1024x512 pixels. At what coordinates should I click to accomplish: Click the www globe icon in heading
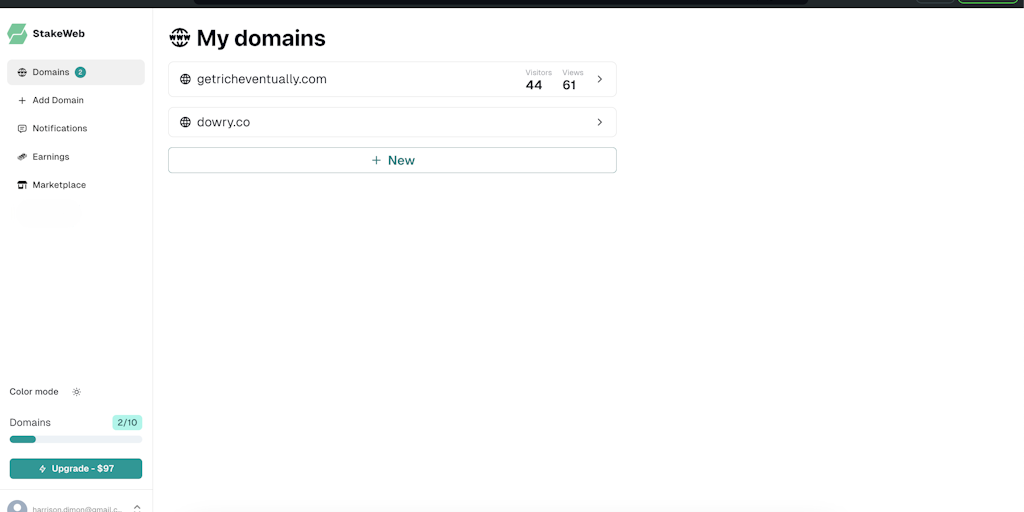[180, 38]
